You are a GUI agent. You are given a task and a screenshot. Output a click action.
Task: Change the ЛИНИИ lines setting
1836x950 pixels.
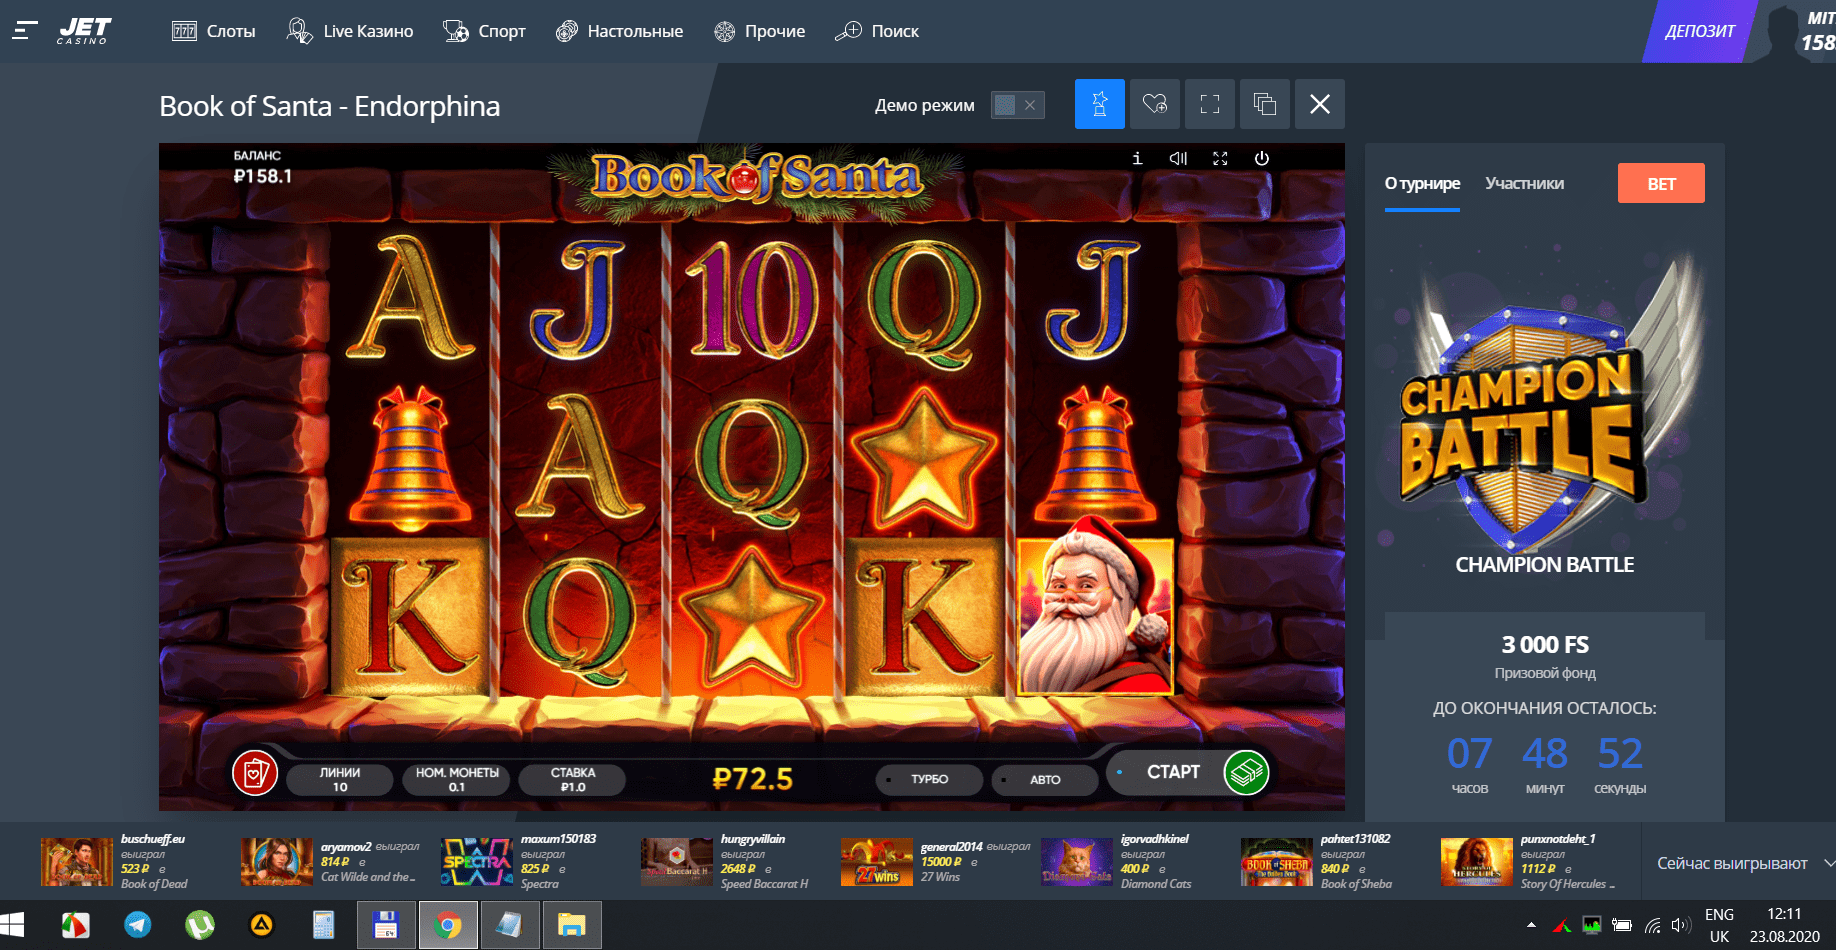pyautogui.click(x=340, y=780)
